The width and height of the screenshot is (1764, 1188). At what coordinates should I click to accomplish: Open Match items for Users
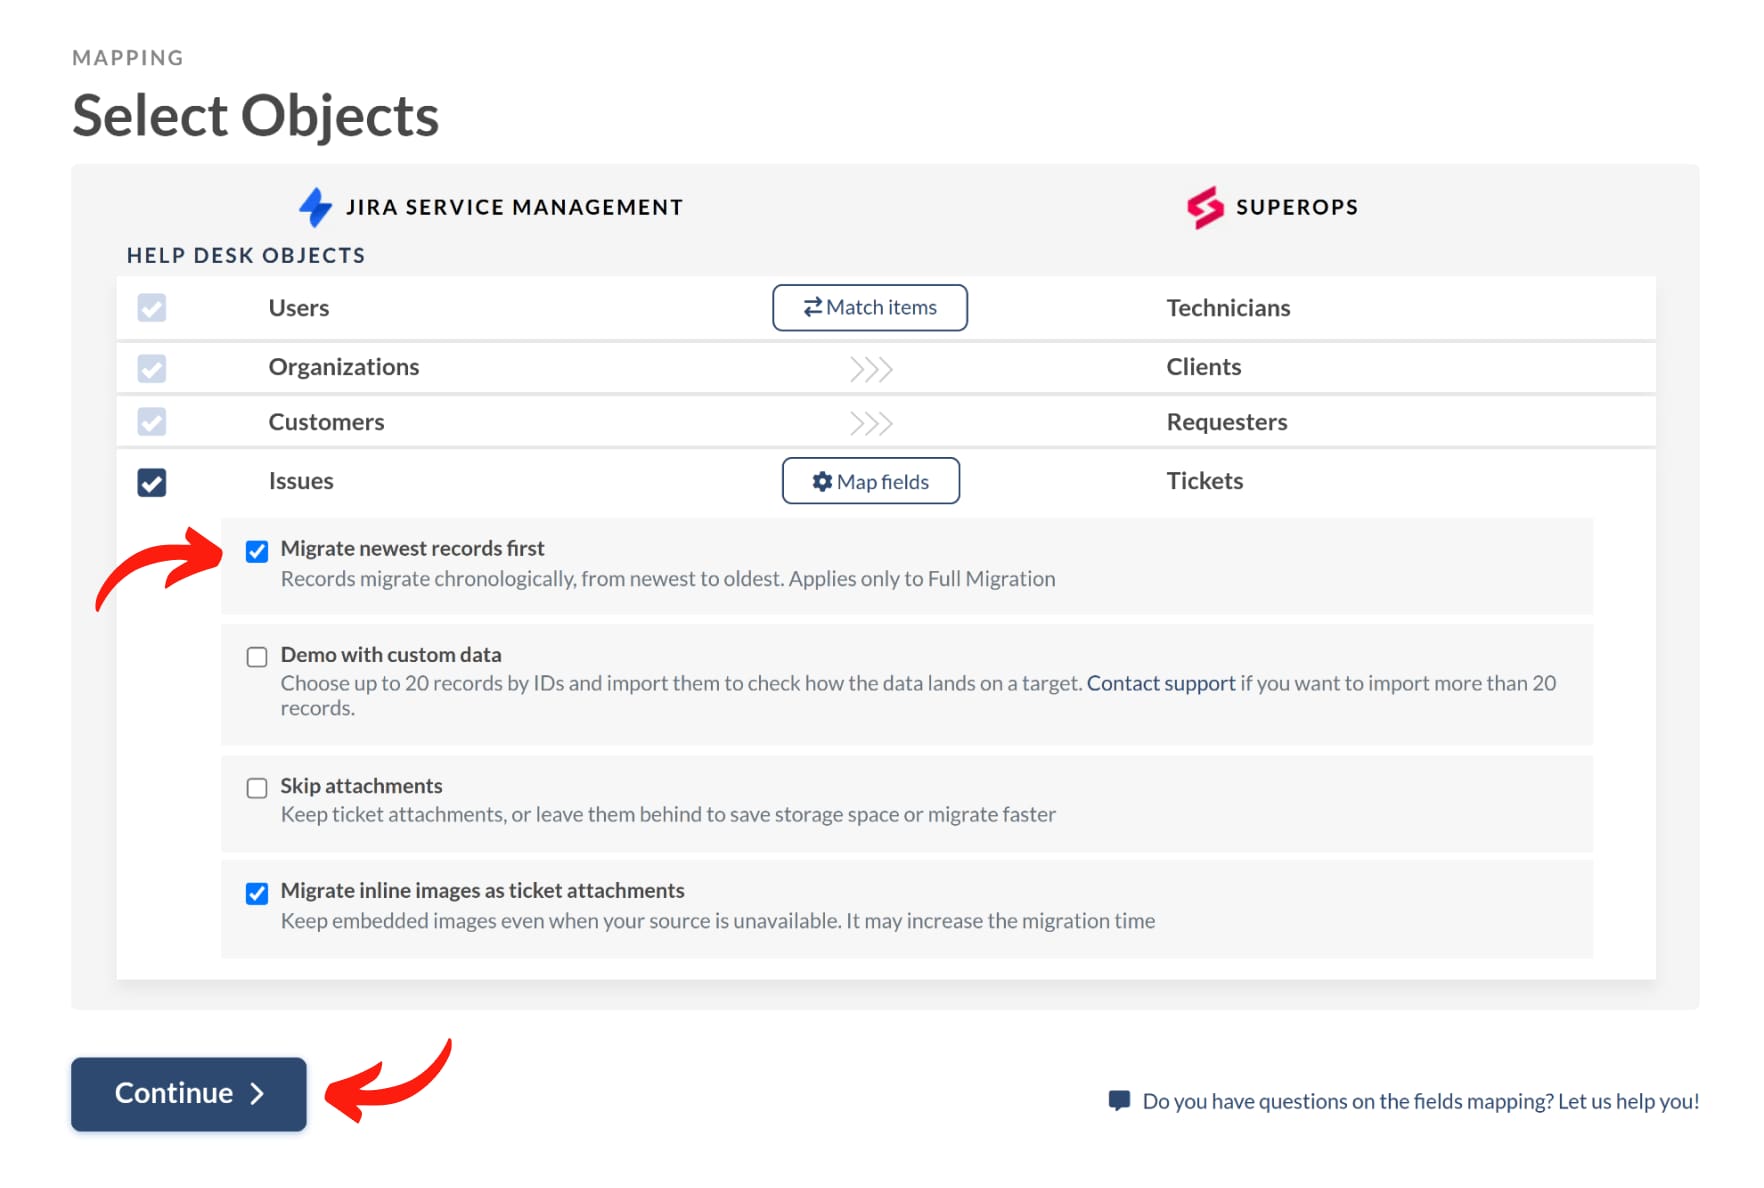click(x=870, y=307)
